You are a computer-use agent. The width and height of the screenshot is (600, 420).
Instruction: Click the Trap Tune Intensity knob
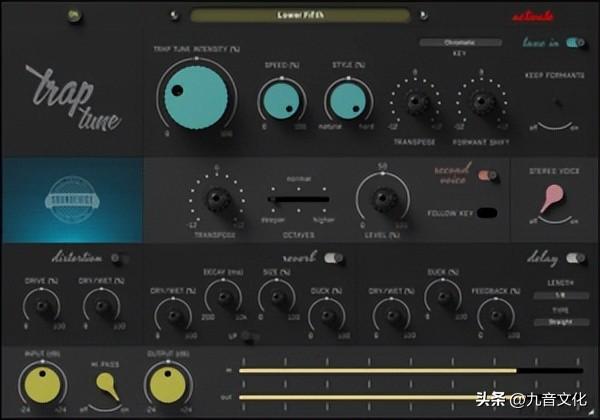(x=196, y=96)
